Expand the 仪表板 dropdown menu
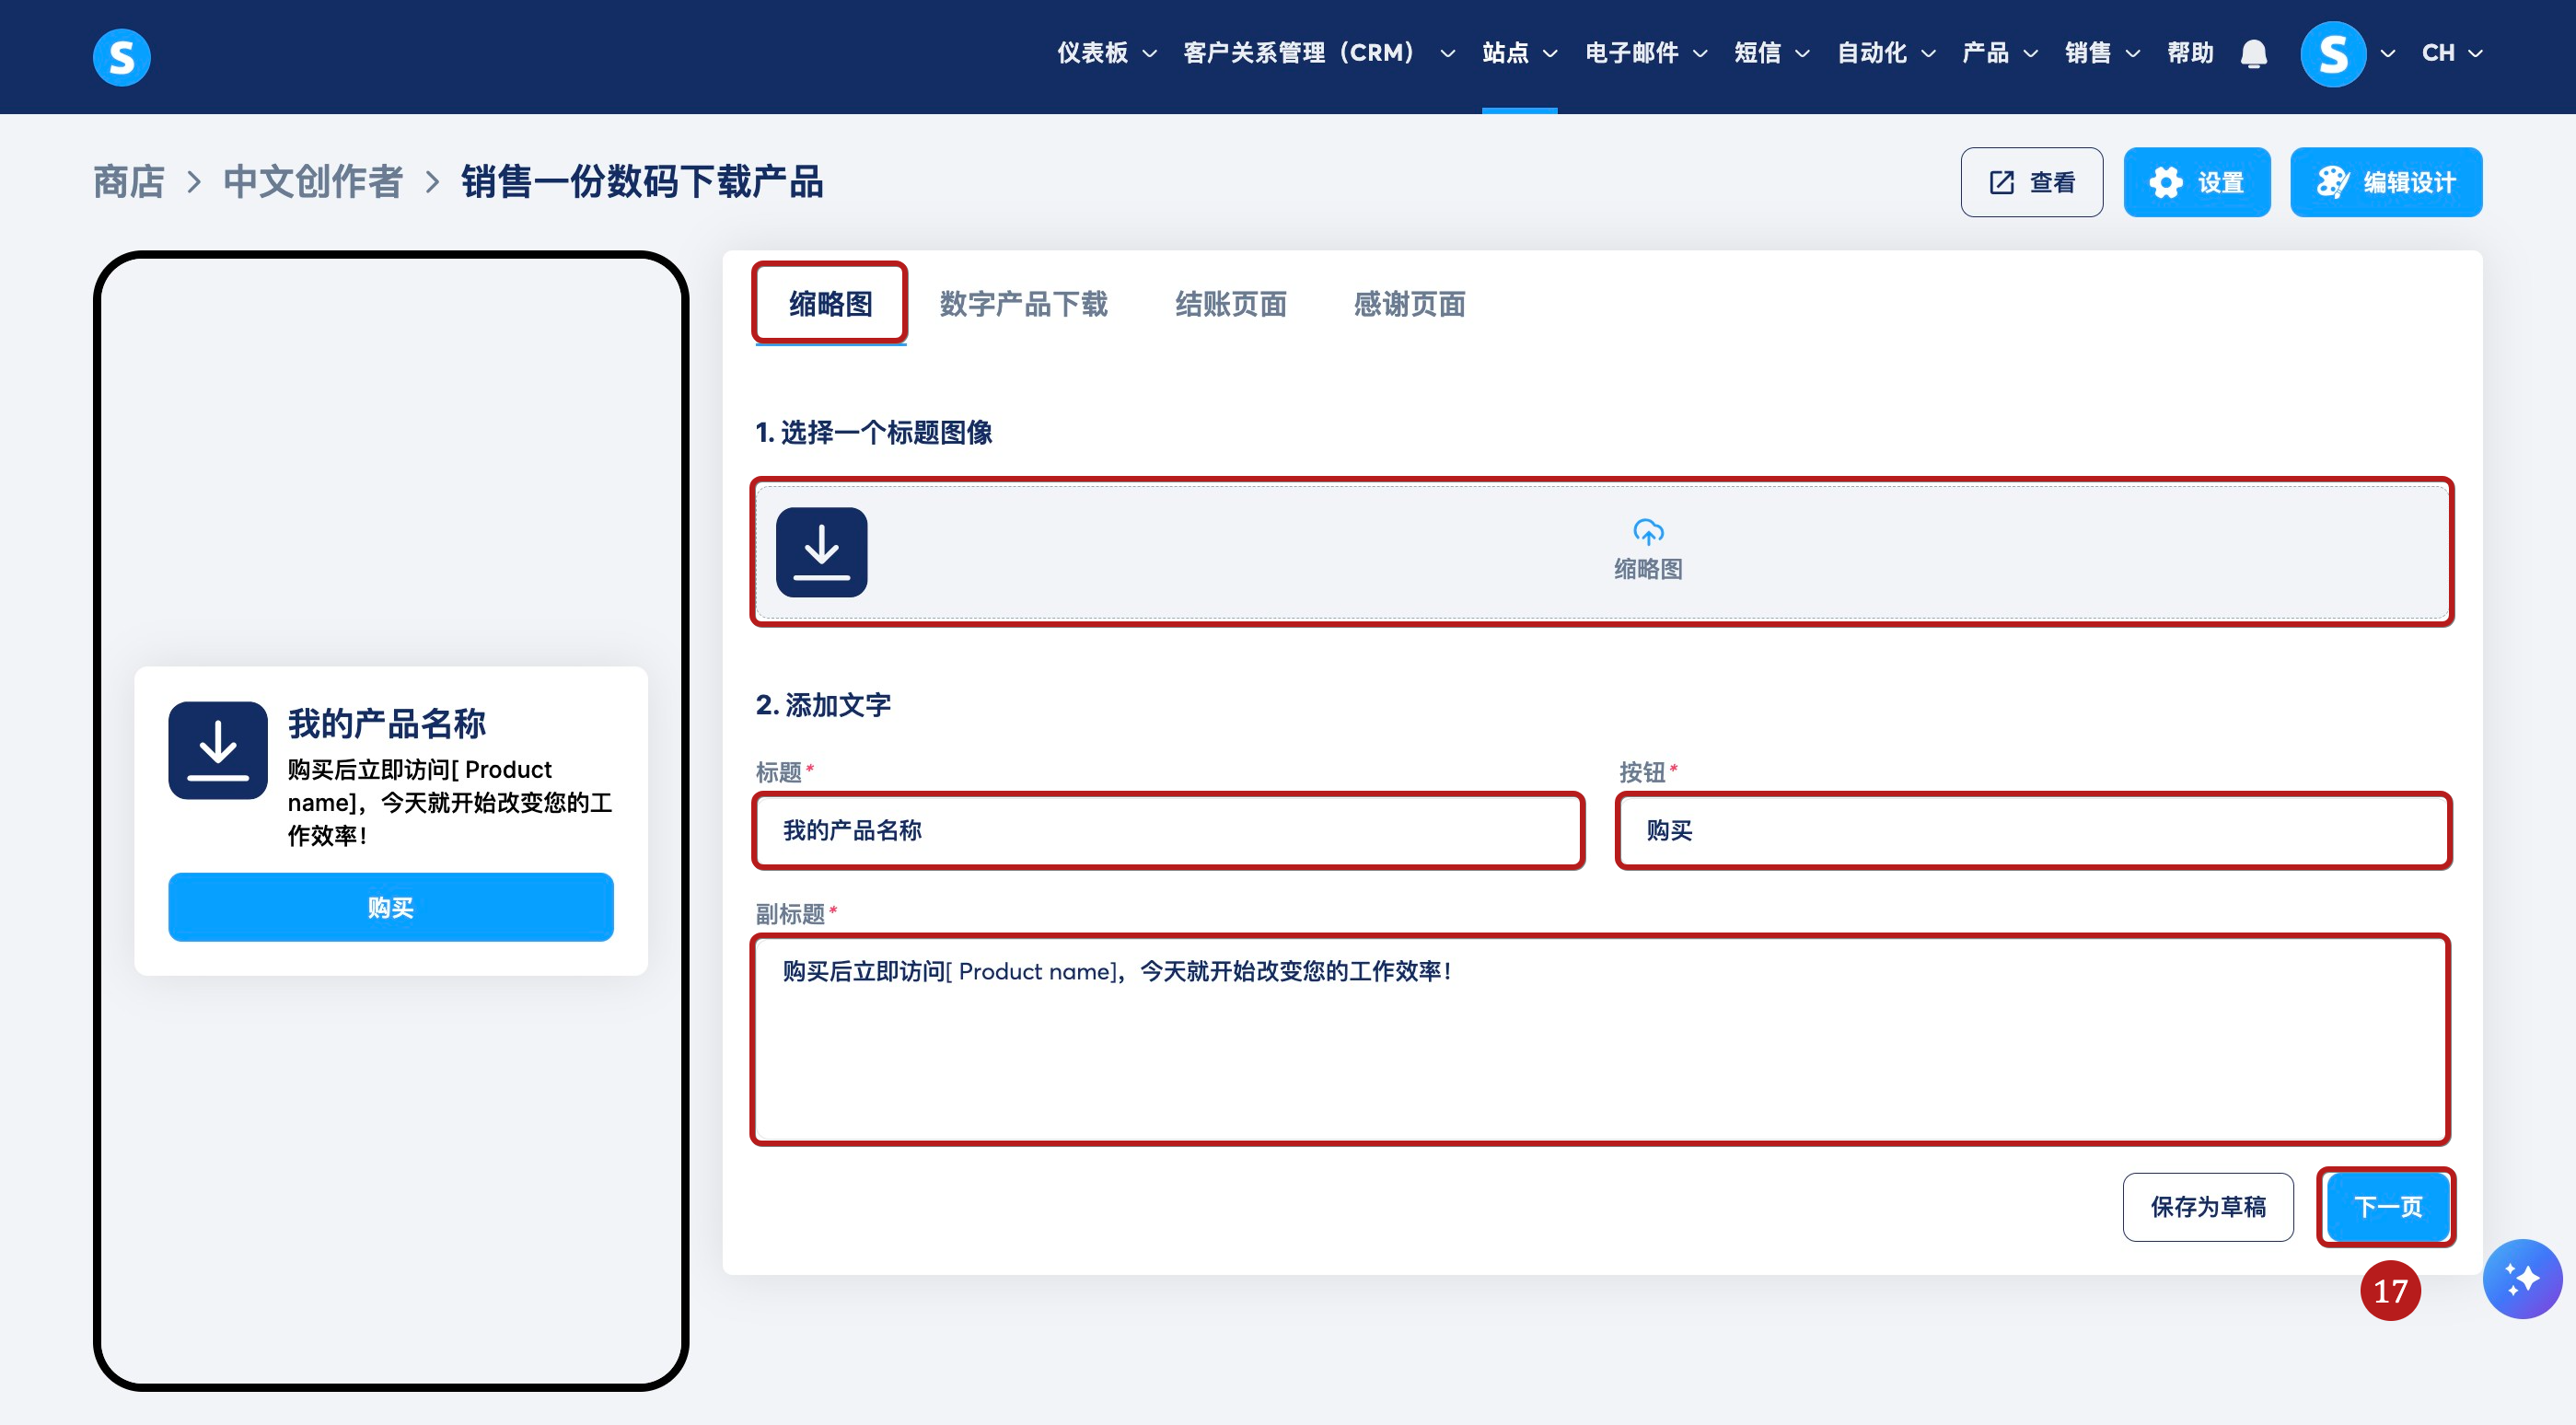Image resolution: width=2576 pixels, height=1425 pixels. [1106, 53]
